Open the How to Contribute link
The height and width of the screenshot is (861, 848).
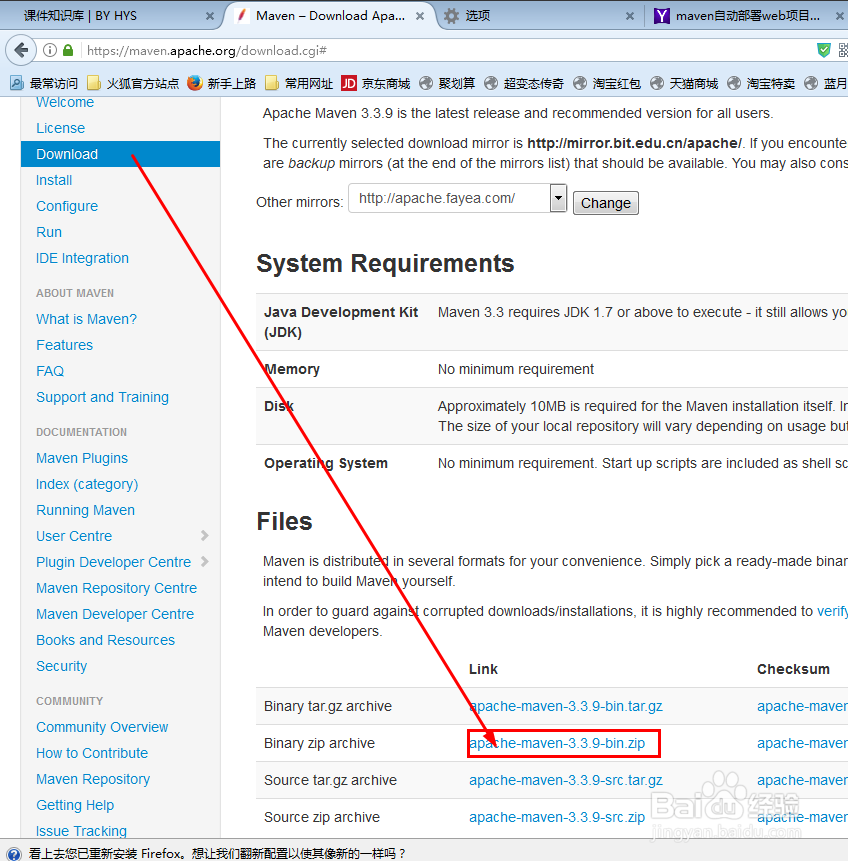coord(92,753)
